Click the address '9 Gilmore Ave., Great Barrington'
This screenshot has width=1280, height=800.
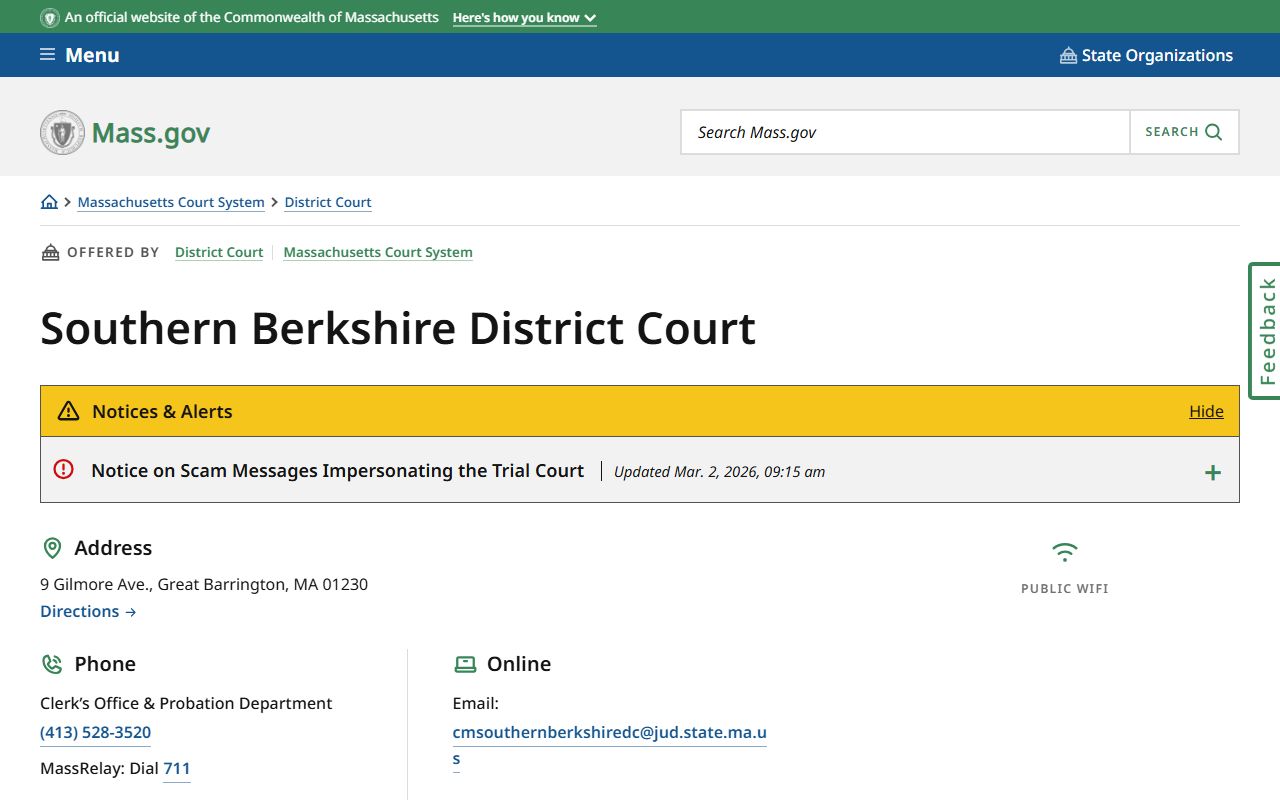pos(204,584)
